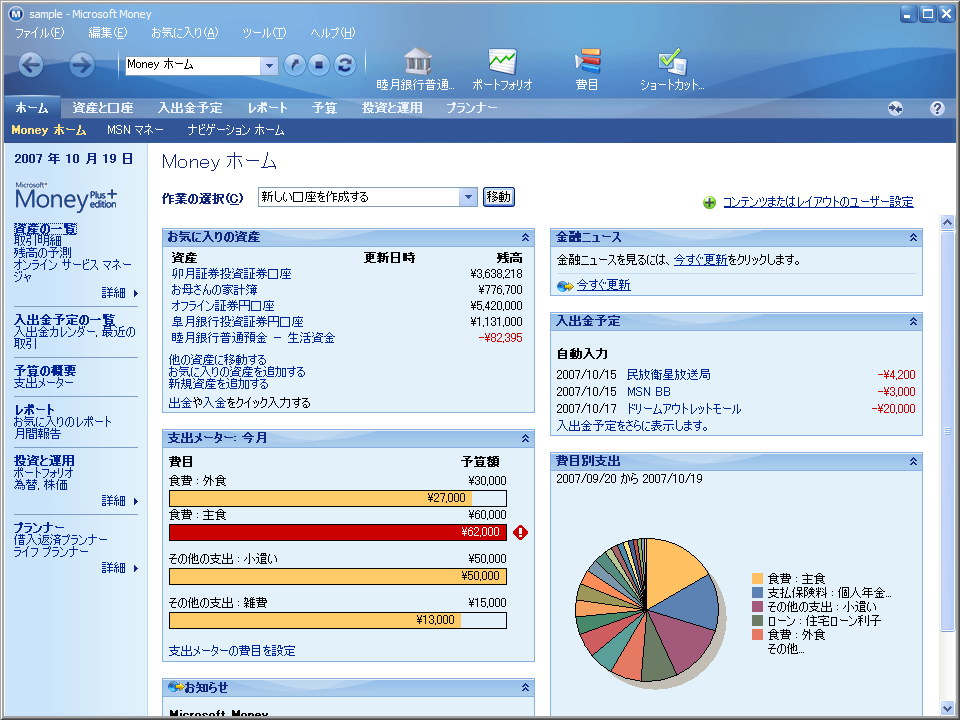This screenshot has width=960, height=720.
Task: Open the ナビゲーション ホーム sub-tab
Action: (236, 130)
